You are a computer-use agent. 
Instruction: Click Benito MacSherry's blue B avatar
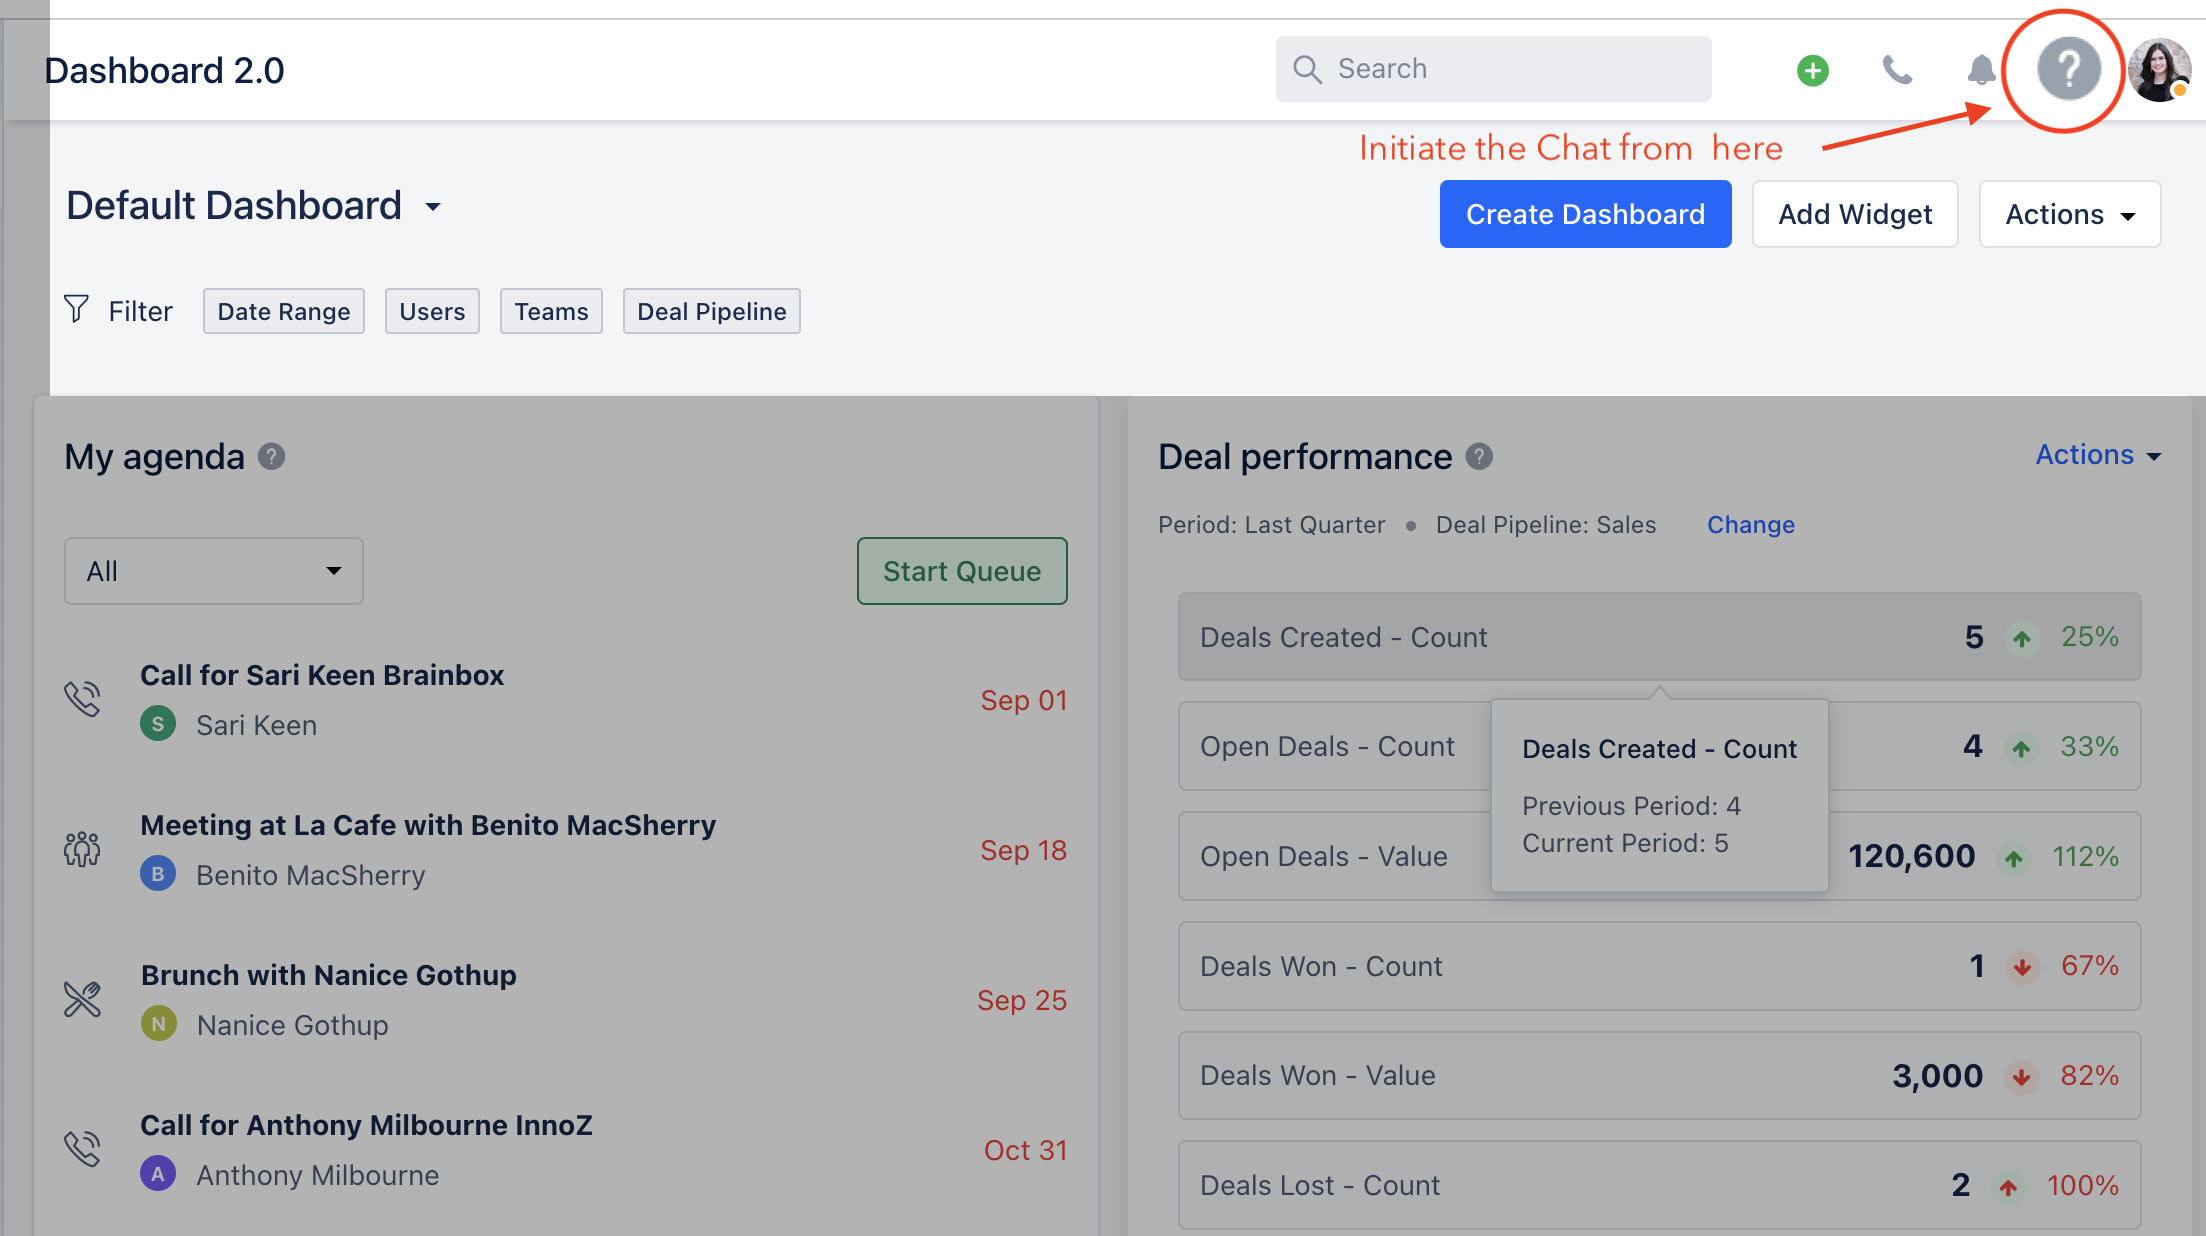(158, 874)
